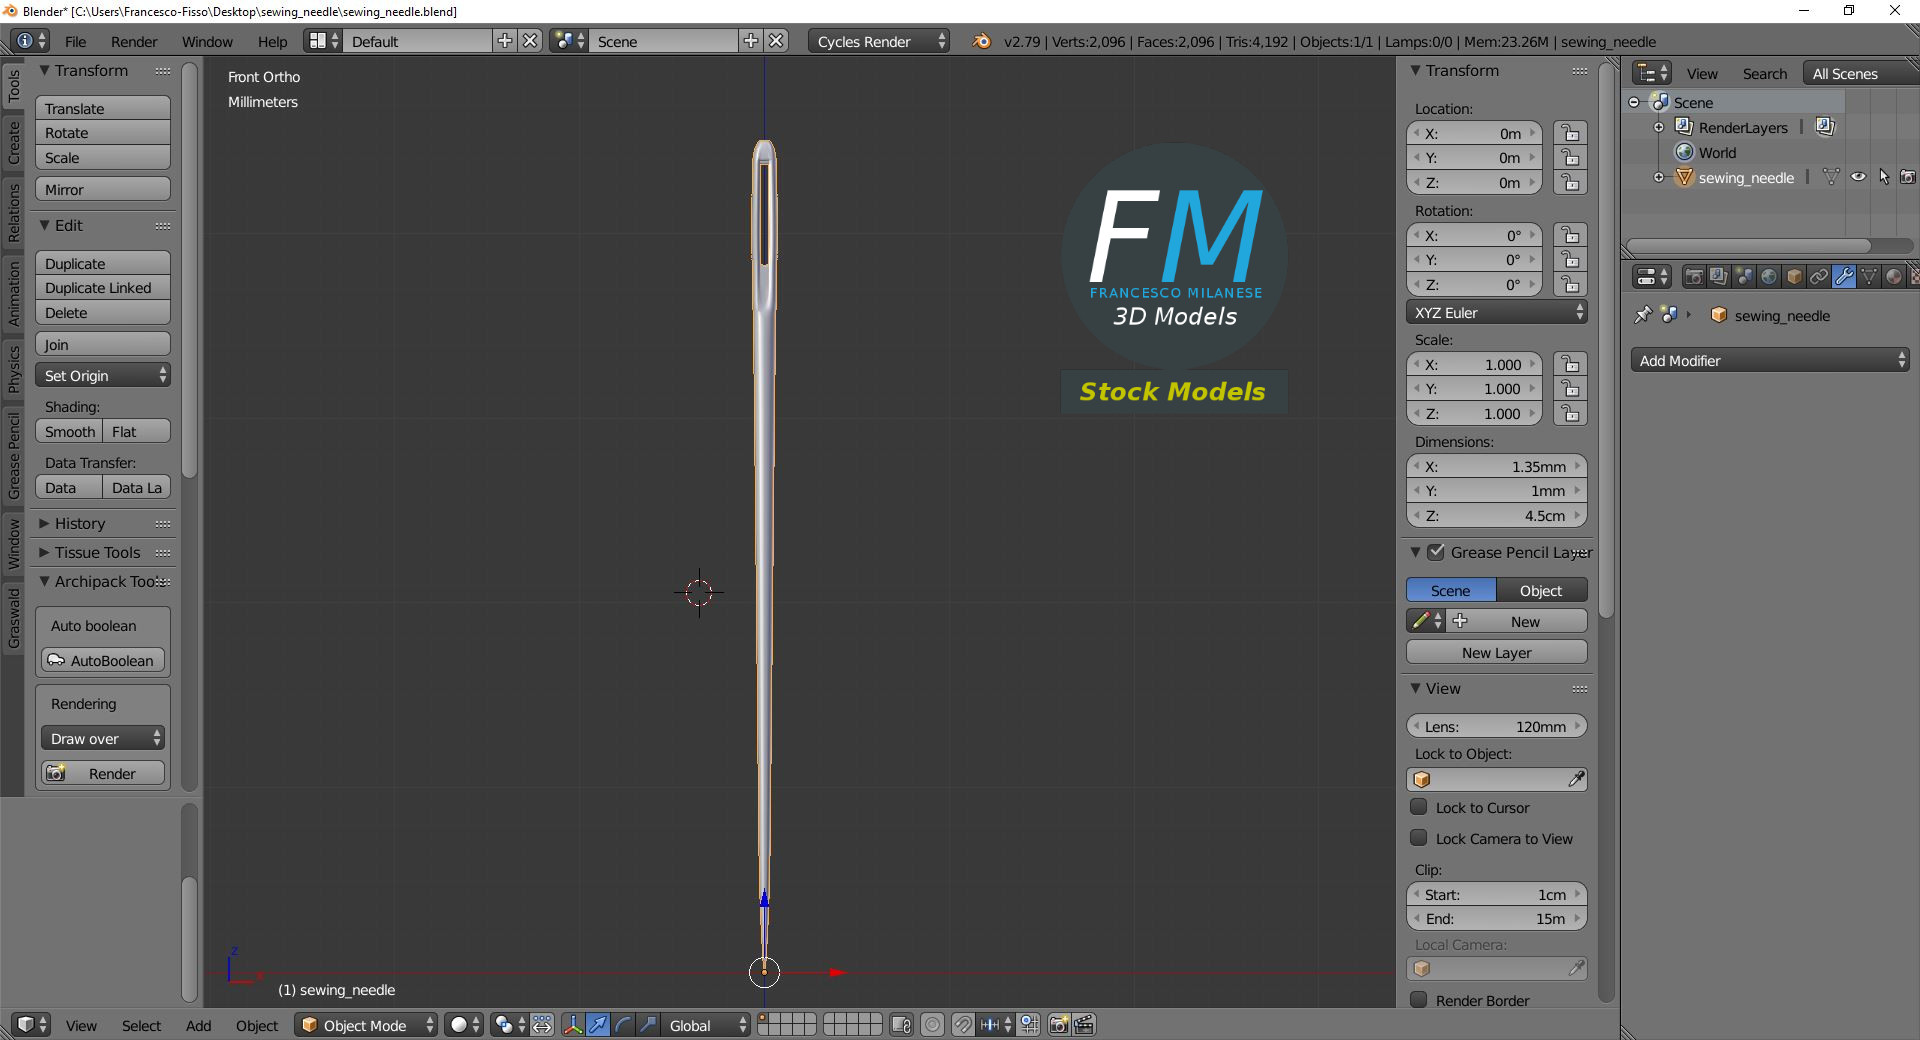This screenshot has width=1920, height=1040.
Task: Open the Set Origin dropdown
Action: click(103, 375)
